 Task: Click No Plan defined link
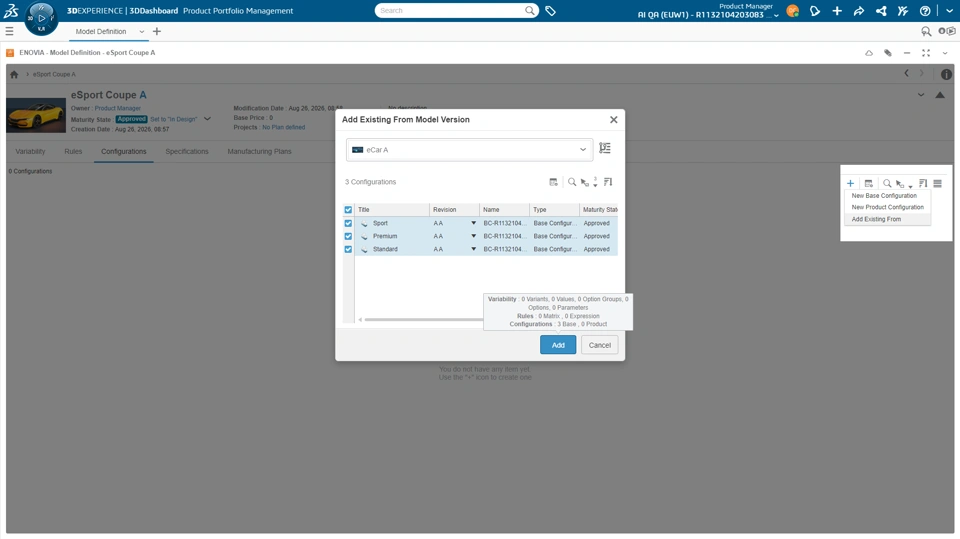pyautogui.click(x=283, y=127)
